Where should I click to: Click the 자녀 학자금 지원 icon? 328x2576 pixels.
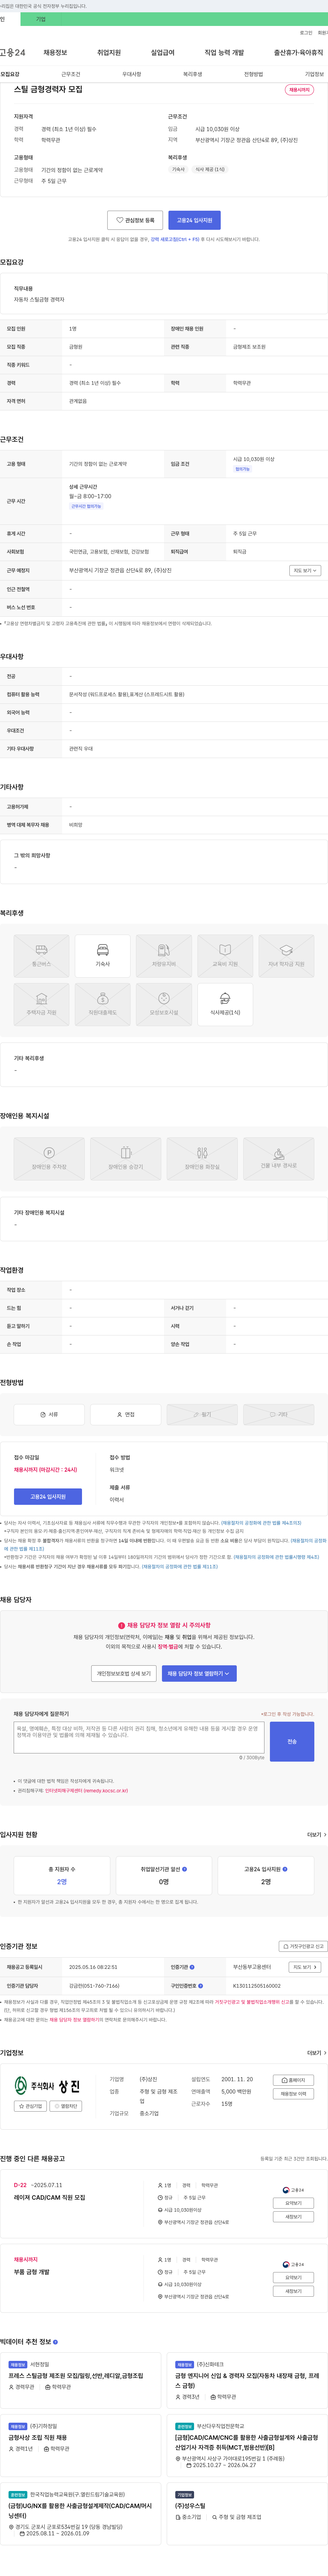286,956
